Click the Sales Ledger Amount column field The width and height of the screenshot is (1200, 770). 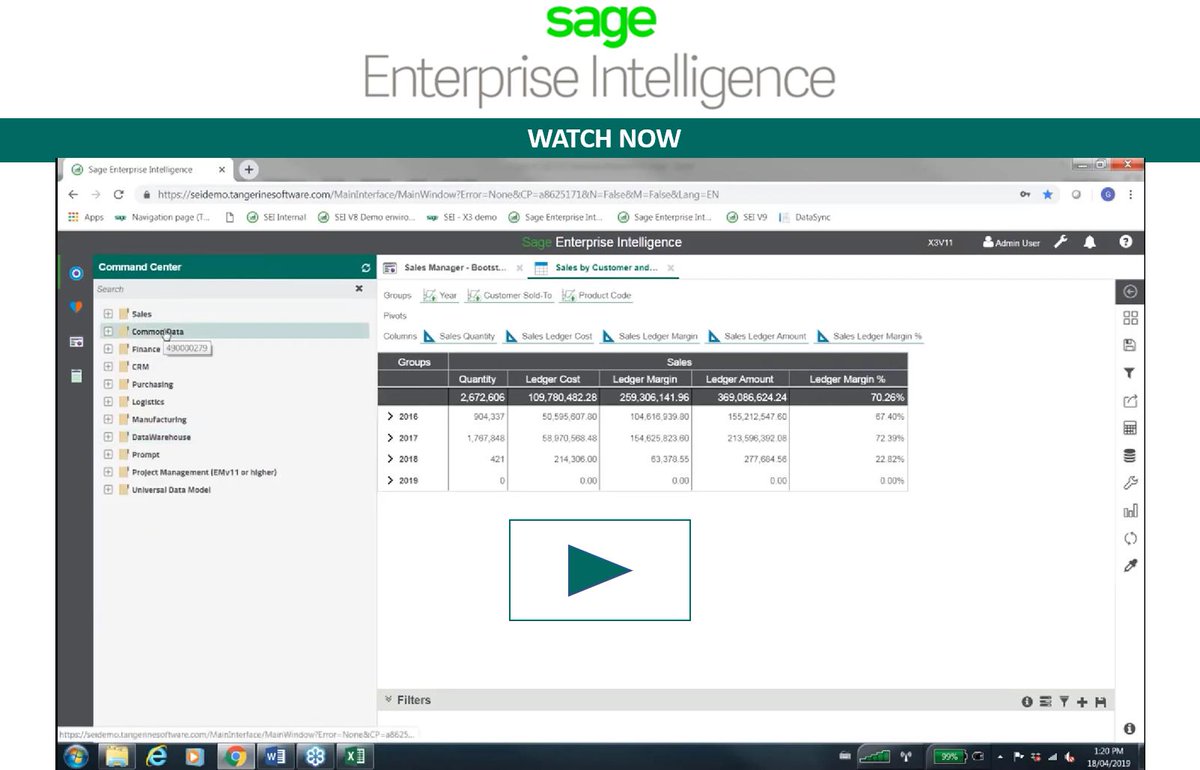757,336
